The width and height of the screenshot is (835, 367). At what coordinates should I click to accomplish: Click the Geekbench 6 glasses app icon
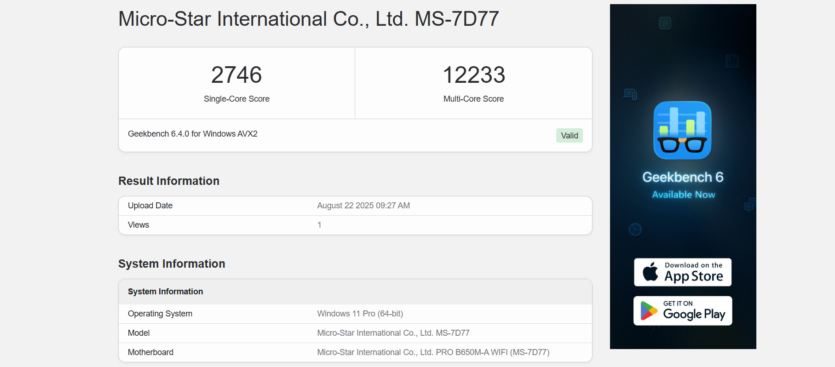click(682, 130)
